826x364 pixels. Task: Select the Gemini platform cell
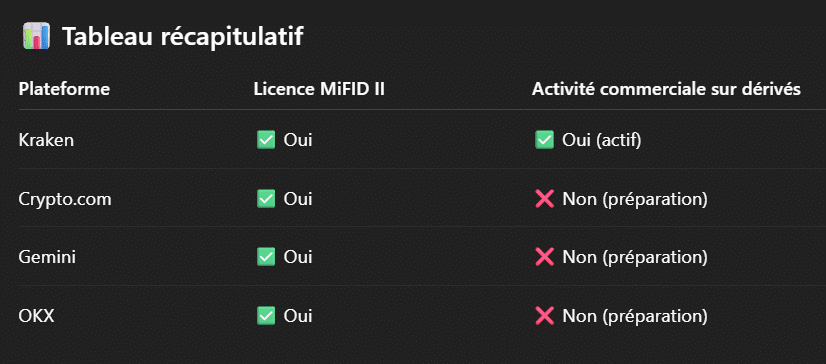[47, 258]
